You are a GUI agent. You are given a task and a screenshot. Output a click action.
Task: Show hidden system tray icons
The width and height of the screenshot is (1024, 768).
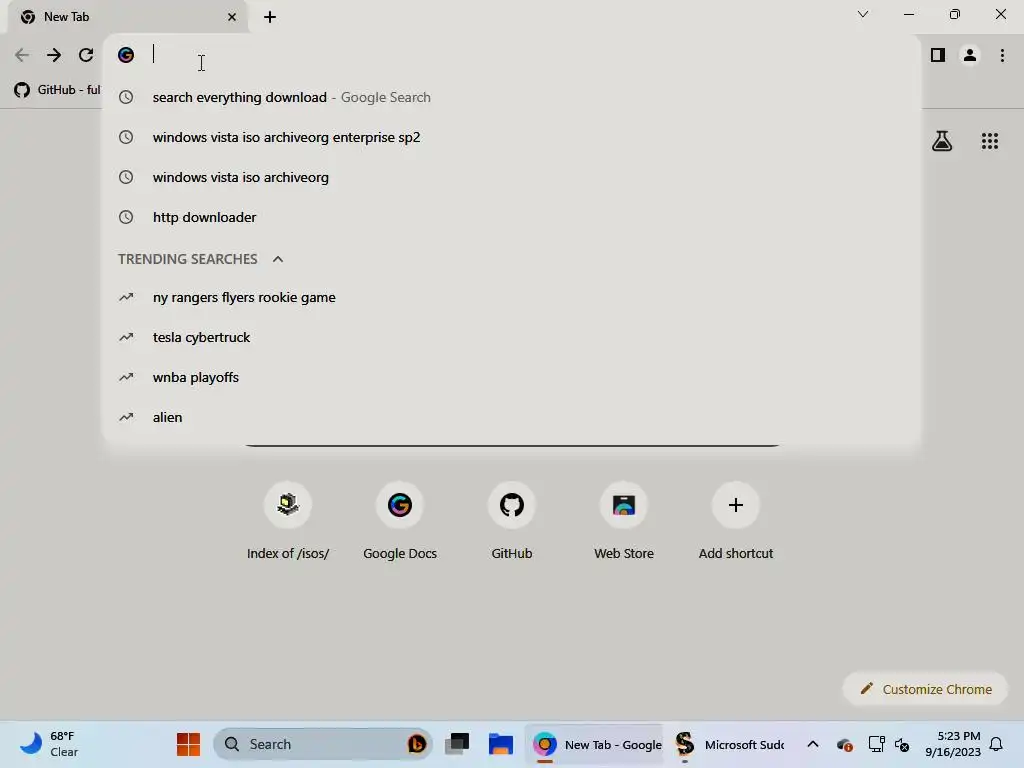tap(812, 744)
